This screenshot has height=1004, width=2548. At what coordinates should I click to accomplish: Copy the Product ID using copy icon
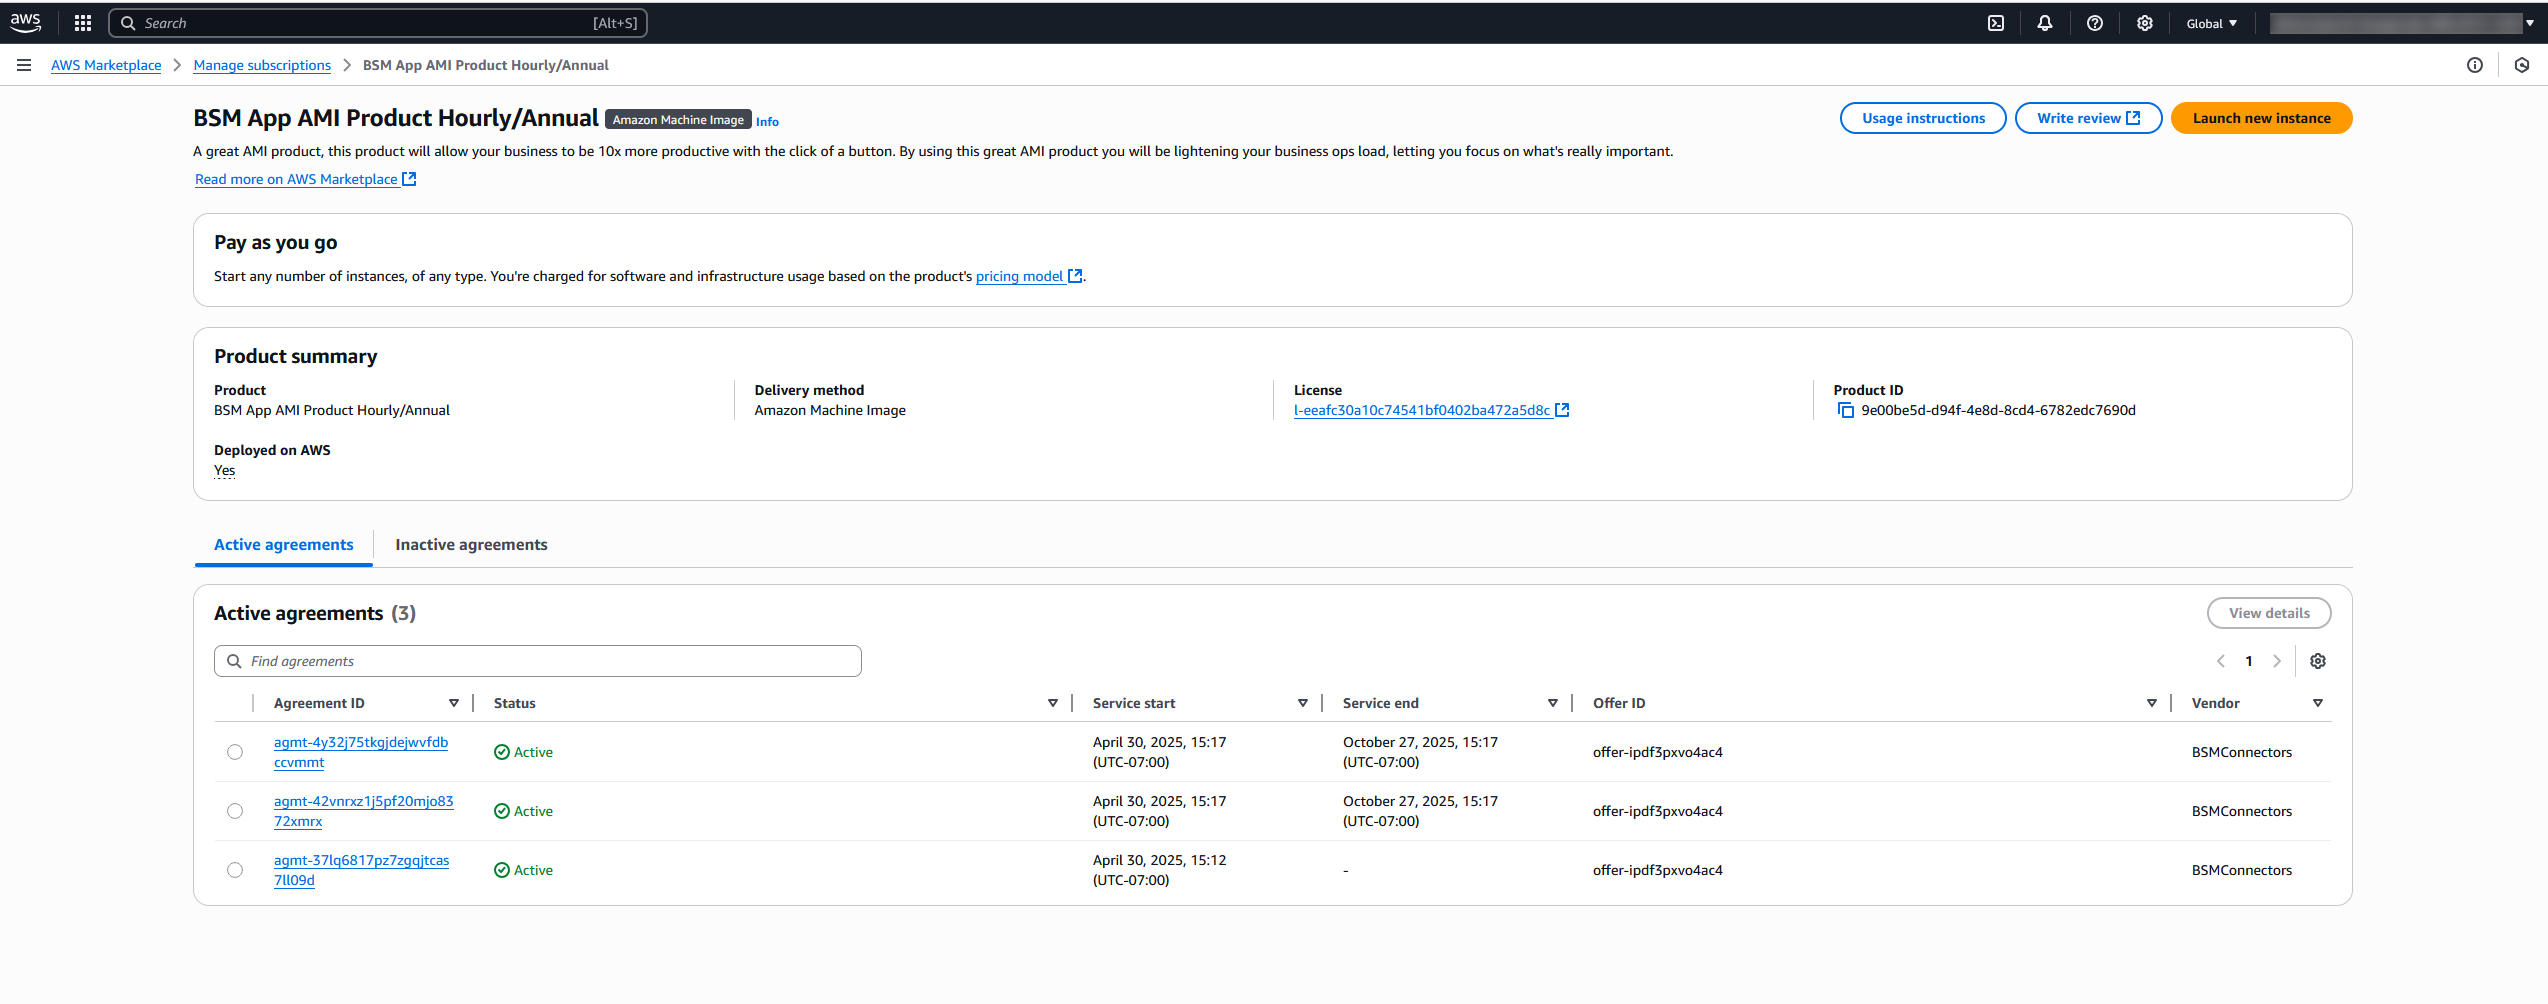pyautogui.click(x=1845, y=409)
